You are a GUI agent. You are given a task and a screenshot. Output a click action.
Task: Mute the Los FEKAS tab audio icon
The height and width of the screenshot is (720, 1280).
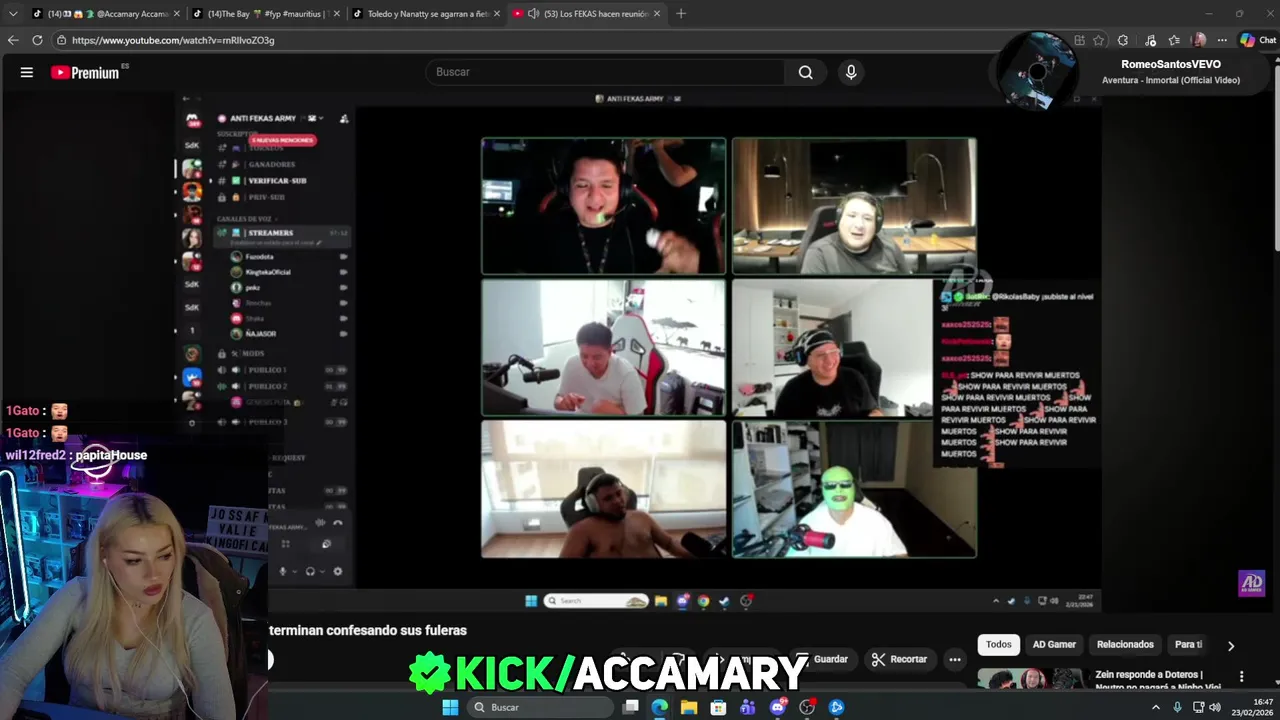point(533,14)
